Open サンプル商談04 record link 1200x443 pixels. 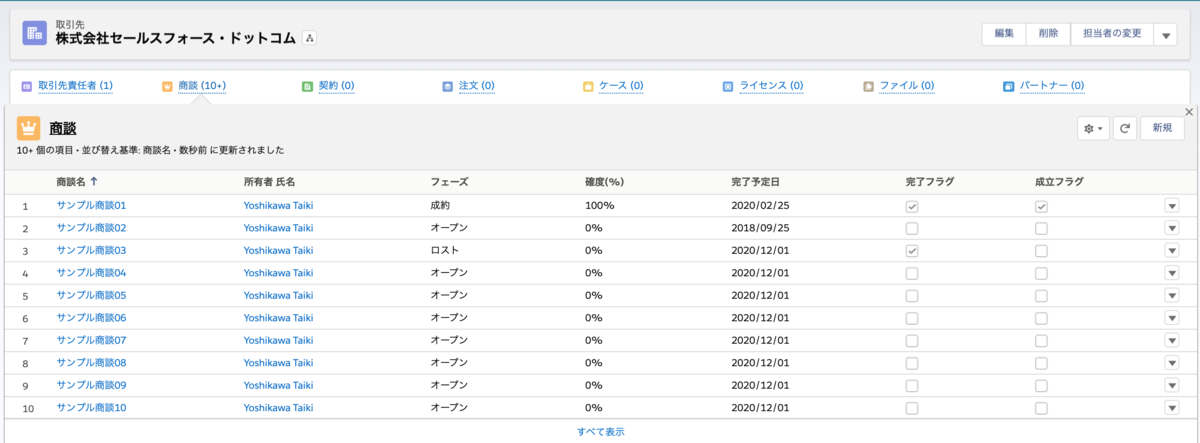(91, 273)
